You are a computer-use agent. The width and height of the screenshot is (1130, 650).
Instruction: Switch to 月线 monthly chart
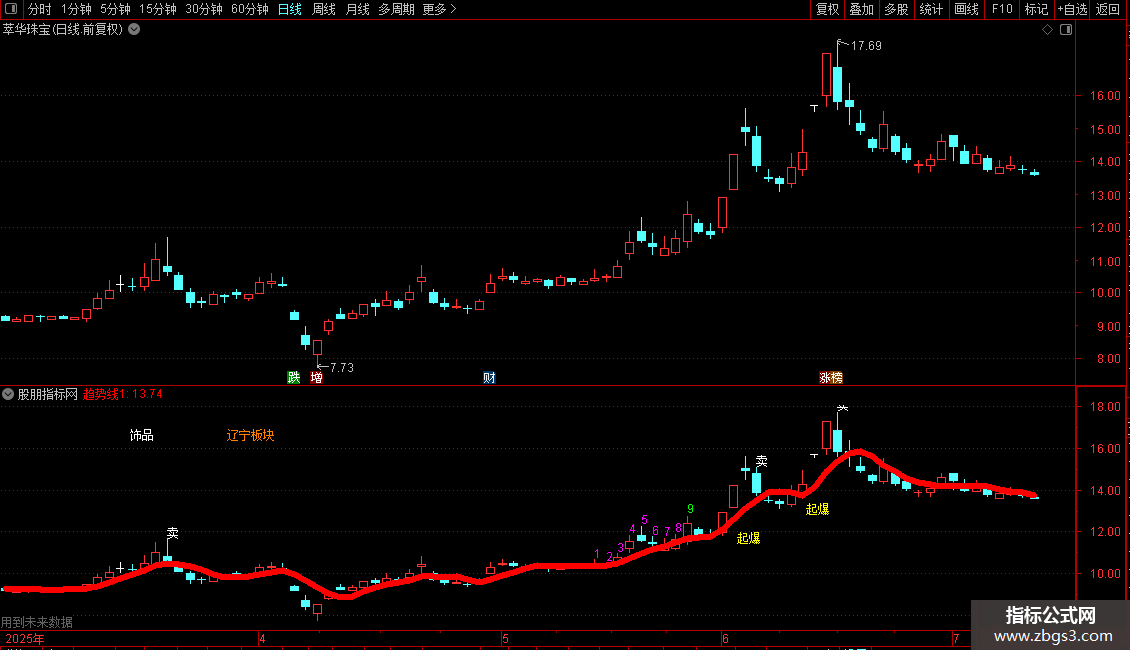[x=357, y=9]
